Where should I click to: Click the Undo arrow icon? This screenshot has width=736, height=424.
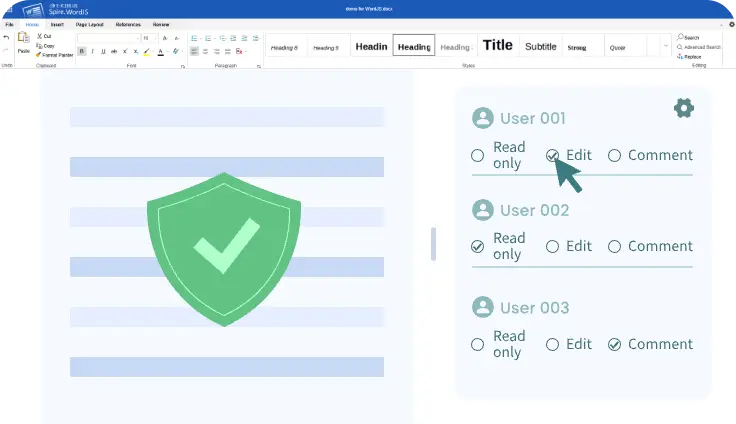6,37
